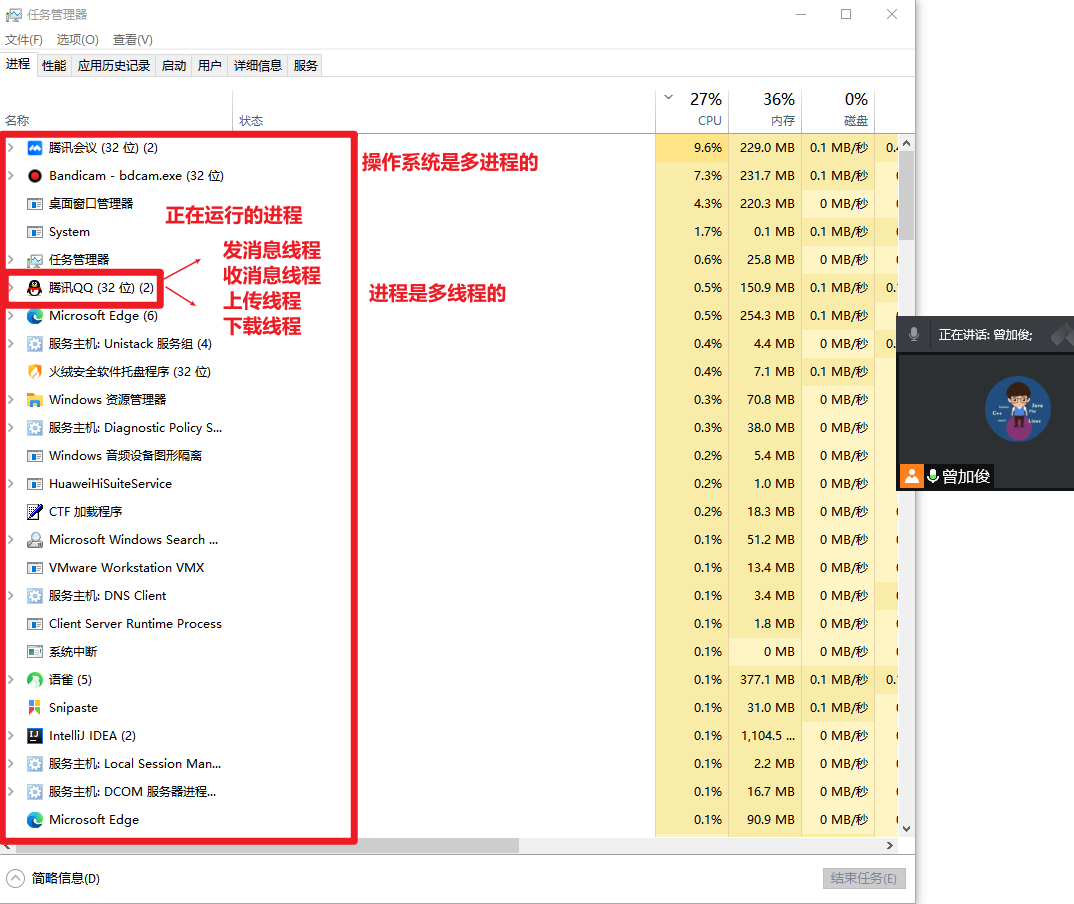Expand the Bandicam bdcam.exe process group
Screen dimensions: 1074x904
tap(11, 176)
